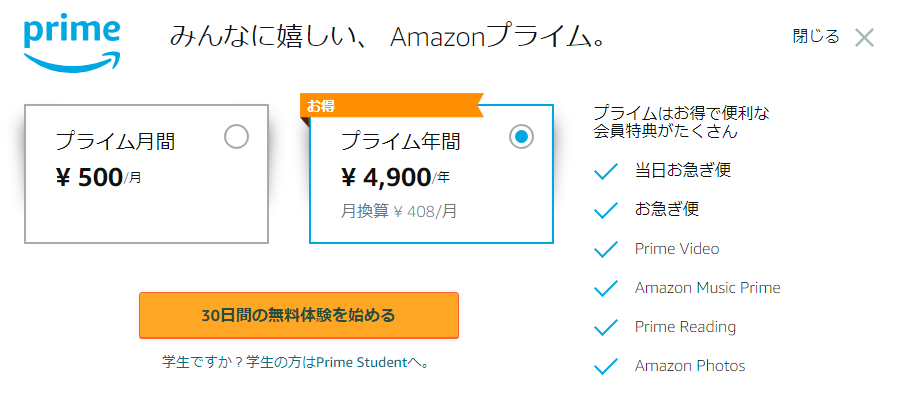
Task: Start the 30日間の無料体験 trial button
Action: [x=299, y=315]
